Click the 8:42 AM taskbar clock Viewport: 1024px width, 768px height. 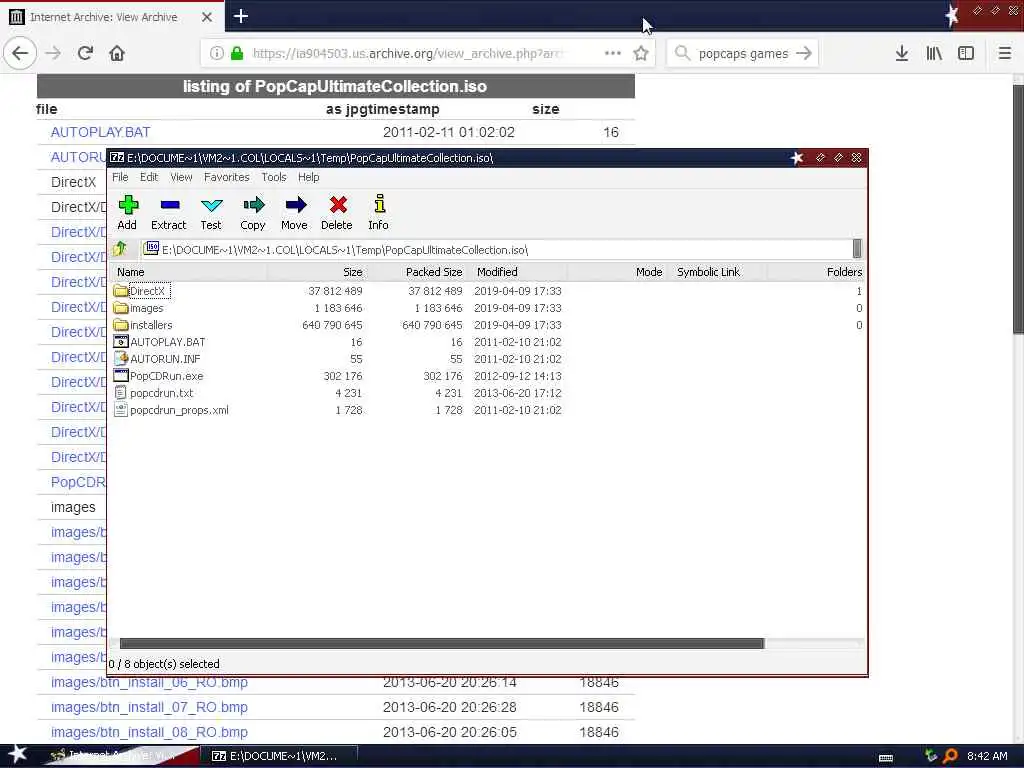tap(987, 756)
